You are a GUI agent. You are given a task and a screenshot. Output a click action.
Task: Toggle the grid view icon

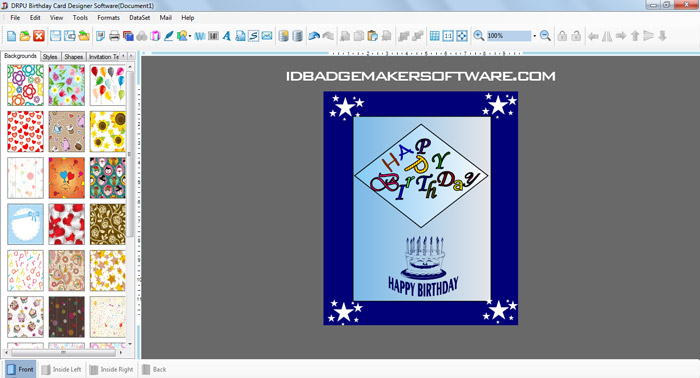click(434, 36)
